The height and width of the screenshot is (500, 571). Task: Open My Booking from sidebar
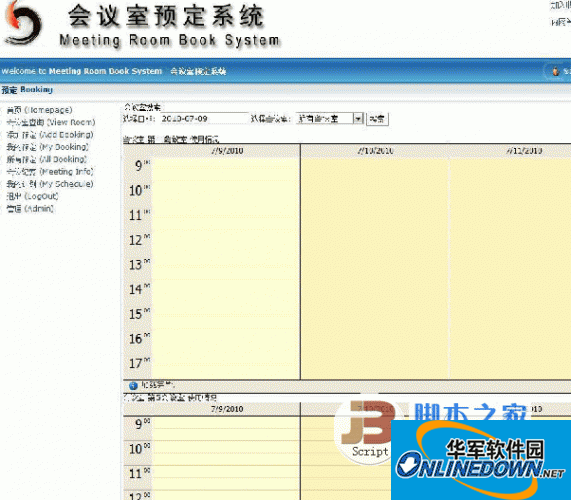tap(47, 147)
